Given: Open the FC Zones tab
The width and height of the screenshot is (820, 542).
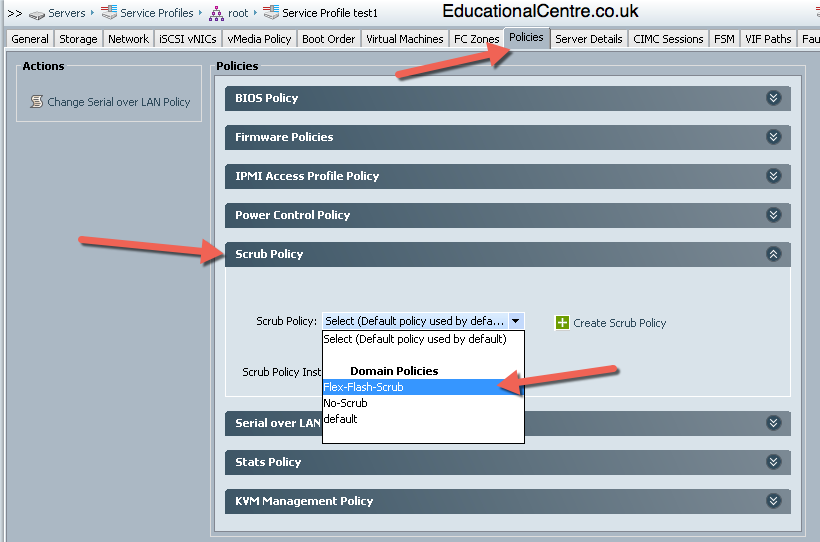Looking at the screenshot, I should [x=476, y=39].
